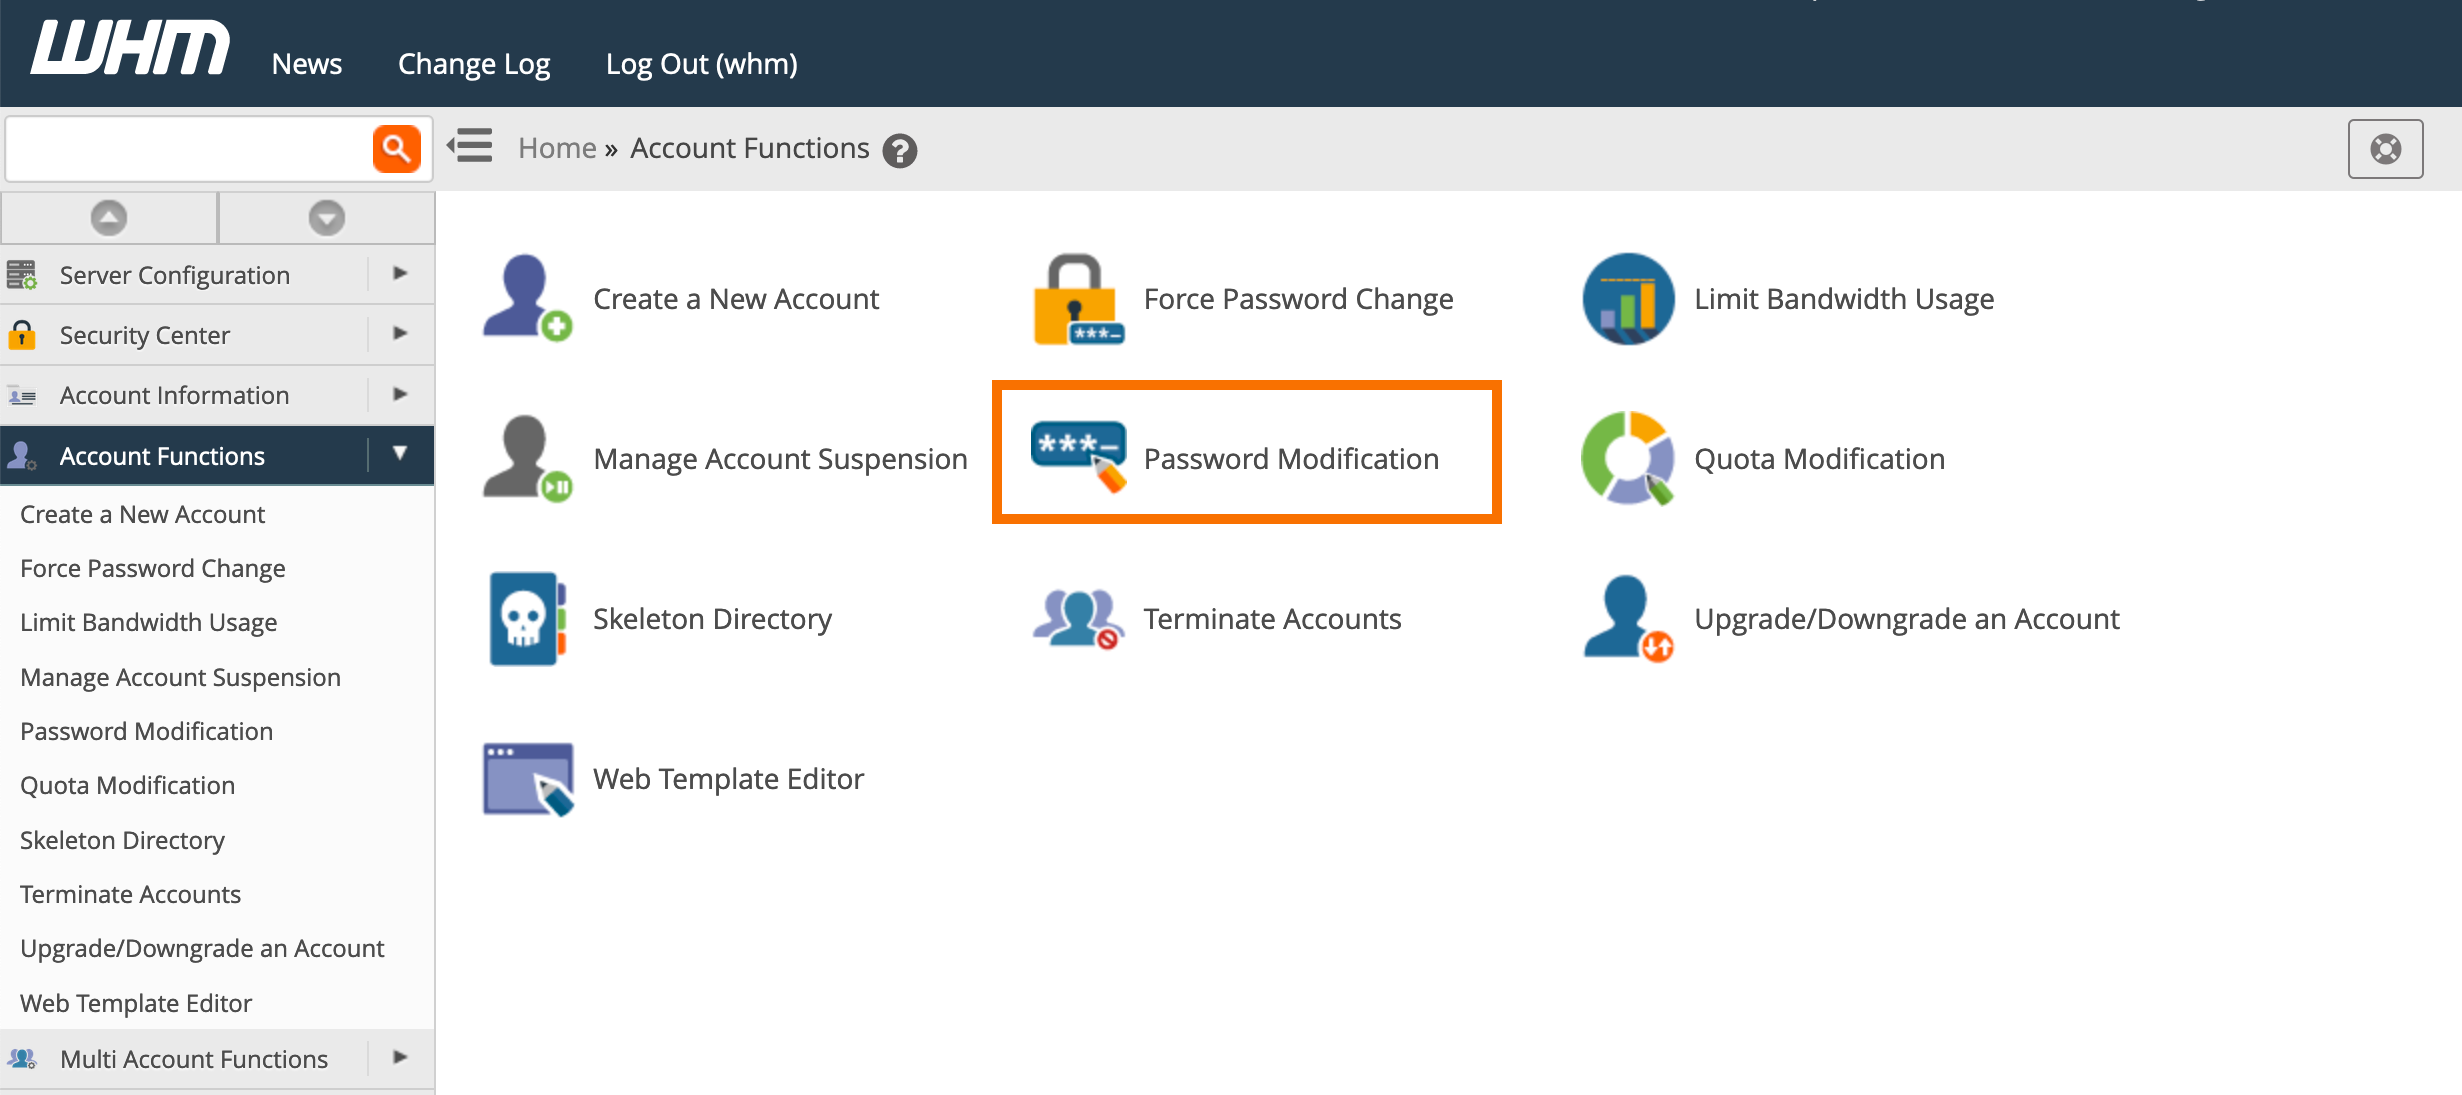Viewport: 2462px width, 1095px height.
Task: Click sidebar Skeleton Directory item
Action: pyautogui.click(x=122, y=840)
